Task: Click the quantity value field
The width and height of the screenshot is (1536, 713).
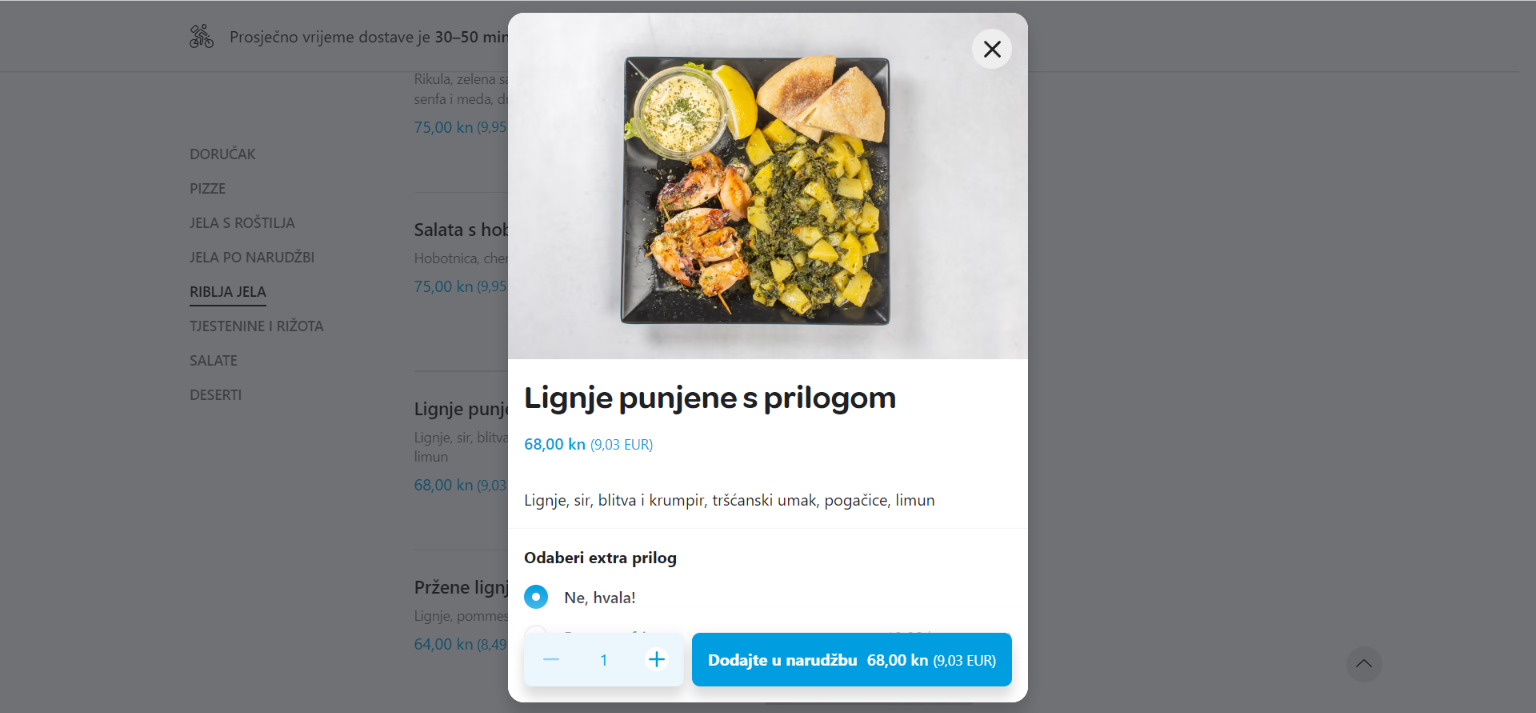Action: coord(604,660)
